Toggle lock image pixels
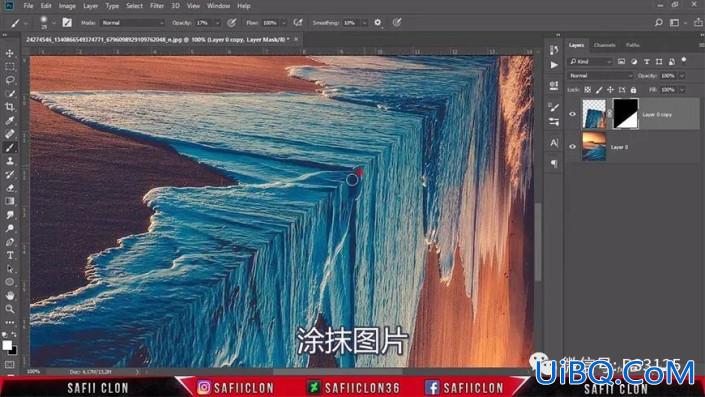705x397 pixels. 599,90
